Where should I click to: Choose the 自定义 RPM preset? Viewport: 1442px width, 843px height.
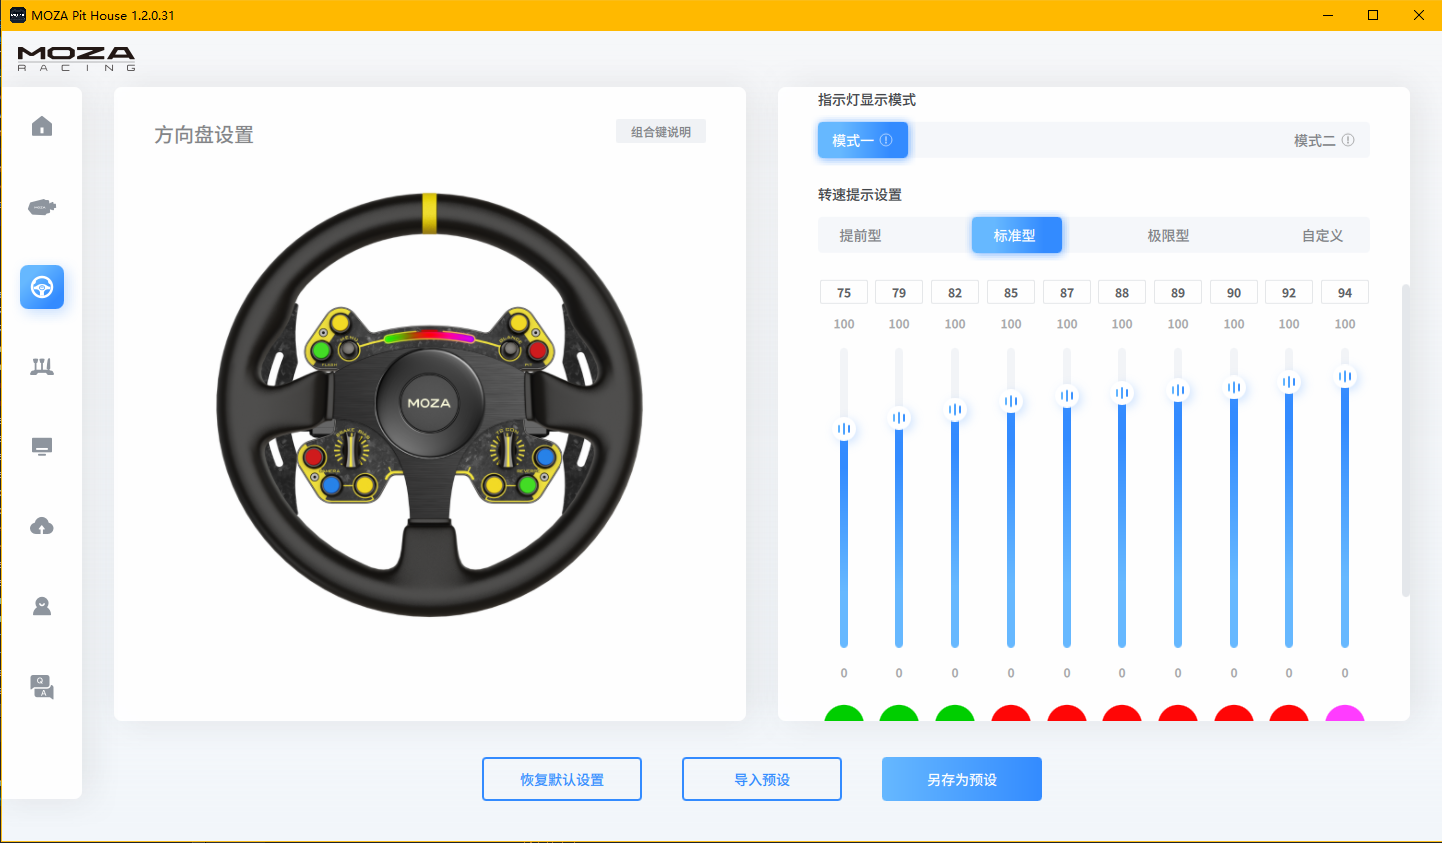pos(1322,236)
